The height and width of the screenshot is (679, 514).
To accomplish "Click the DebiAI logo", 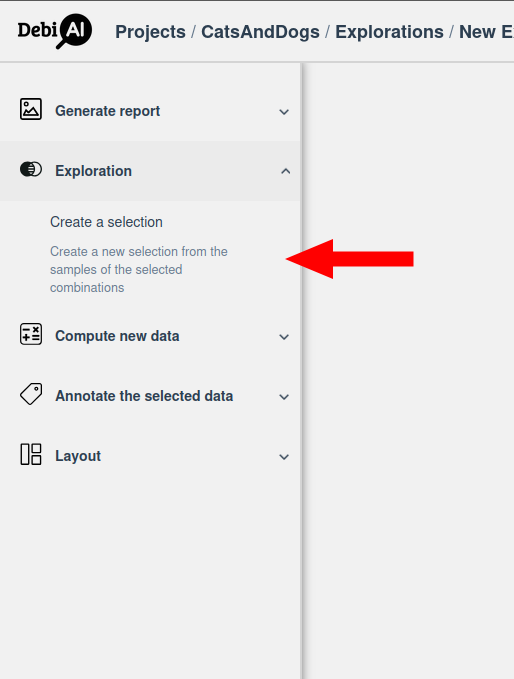I will 55,31.
